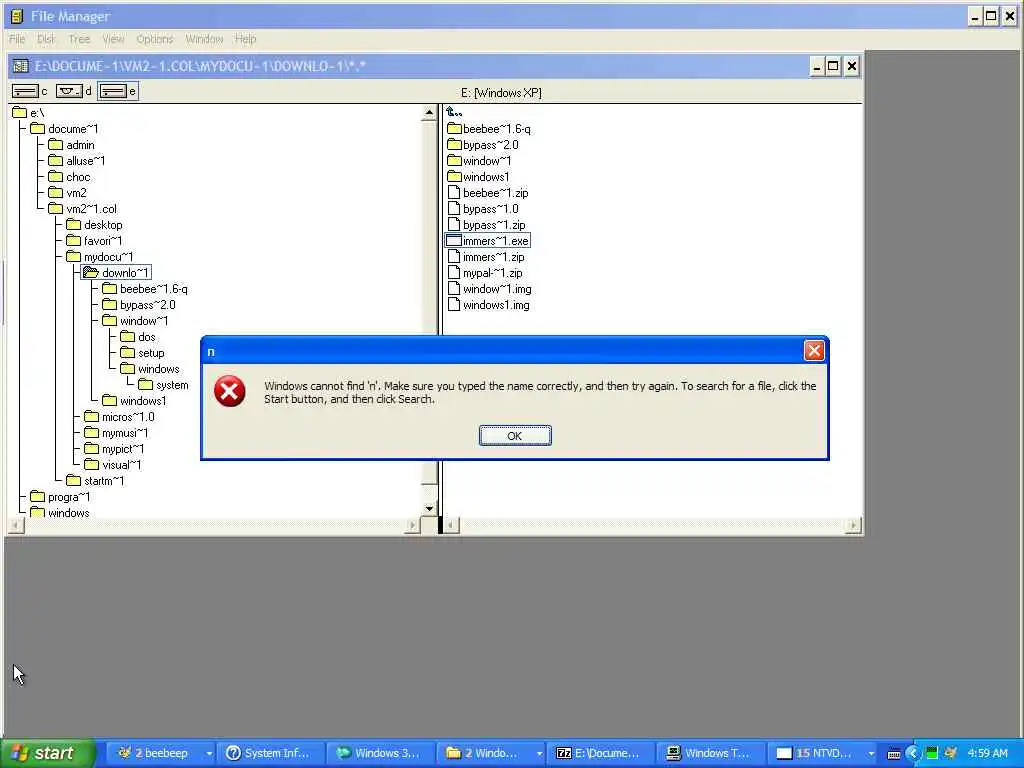Click the up-directory arrow icon

[x=455, y=112]
